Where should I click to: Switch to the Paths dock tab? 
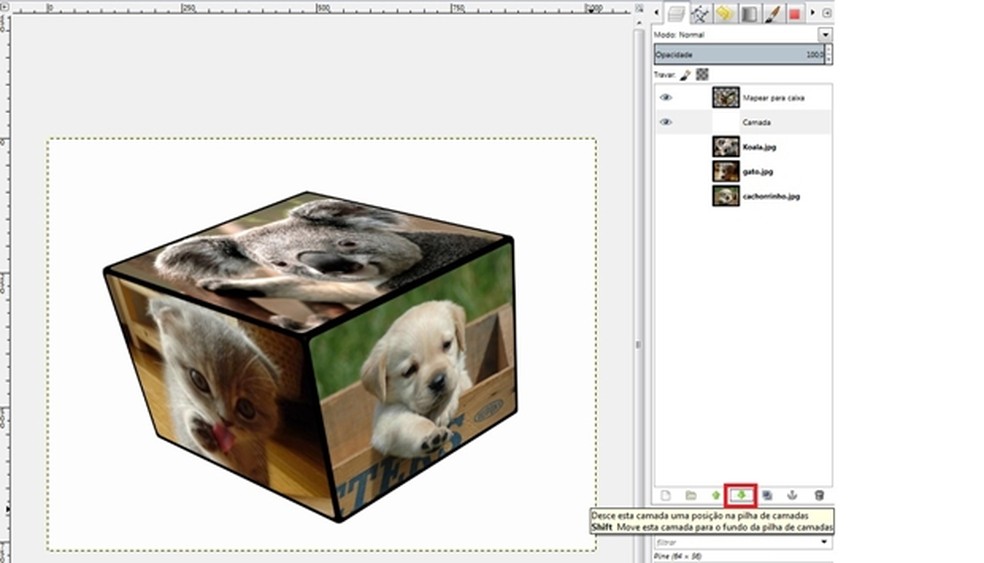[701, 13]
